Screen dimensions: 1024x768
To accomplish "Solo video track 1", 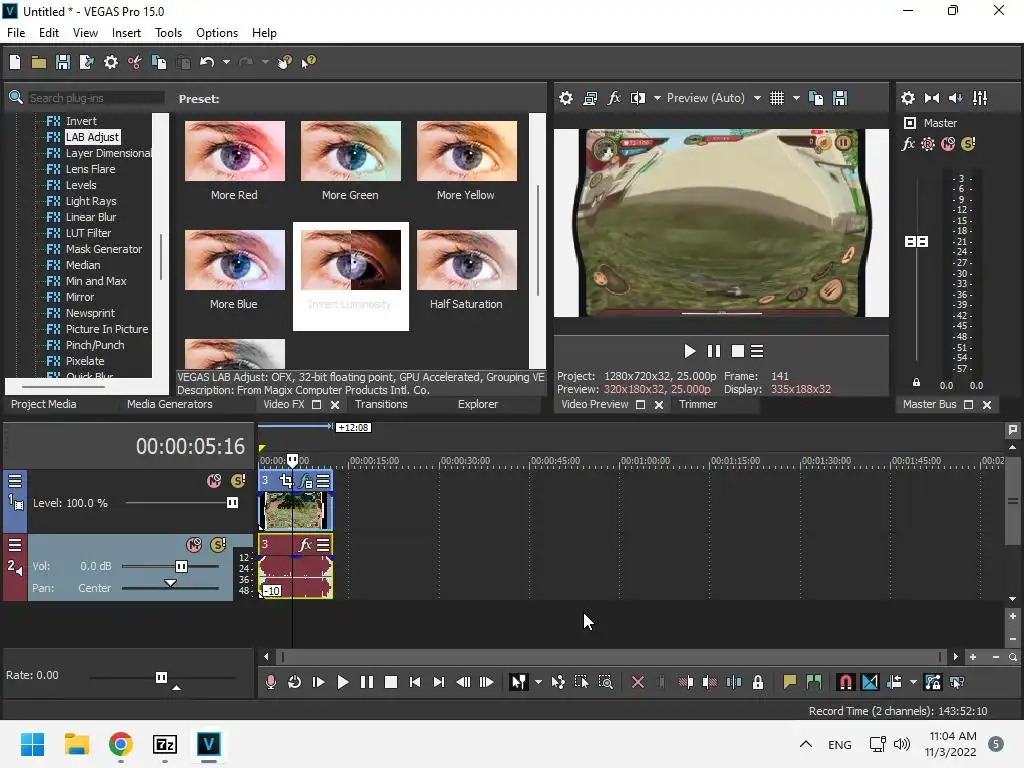I will (x=238, y=481).
